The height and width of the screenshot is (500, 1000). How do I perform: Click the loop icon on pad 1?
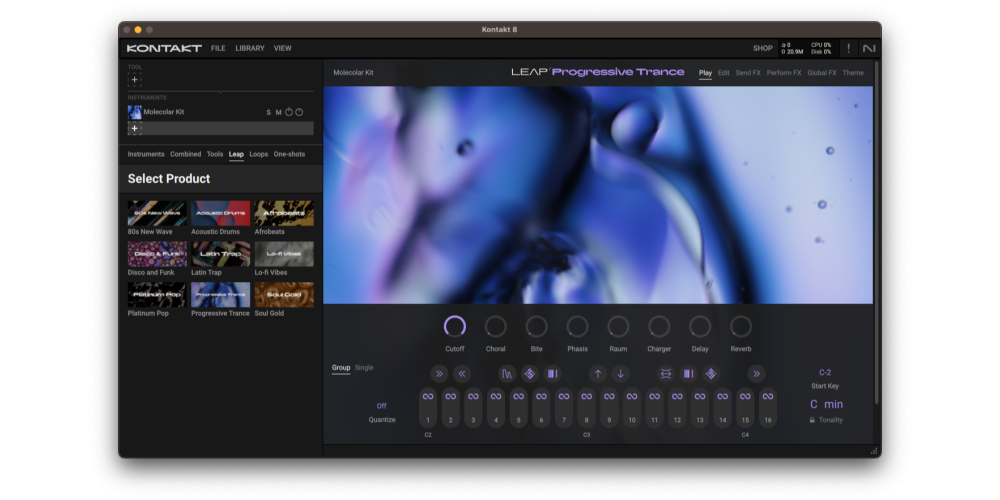tap(428, 397)
